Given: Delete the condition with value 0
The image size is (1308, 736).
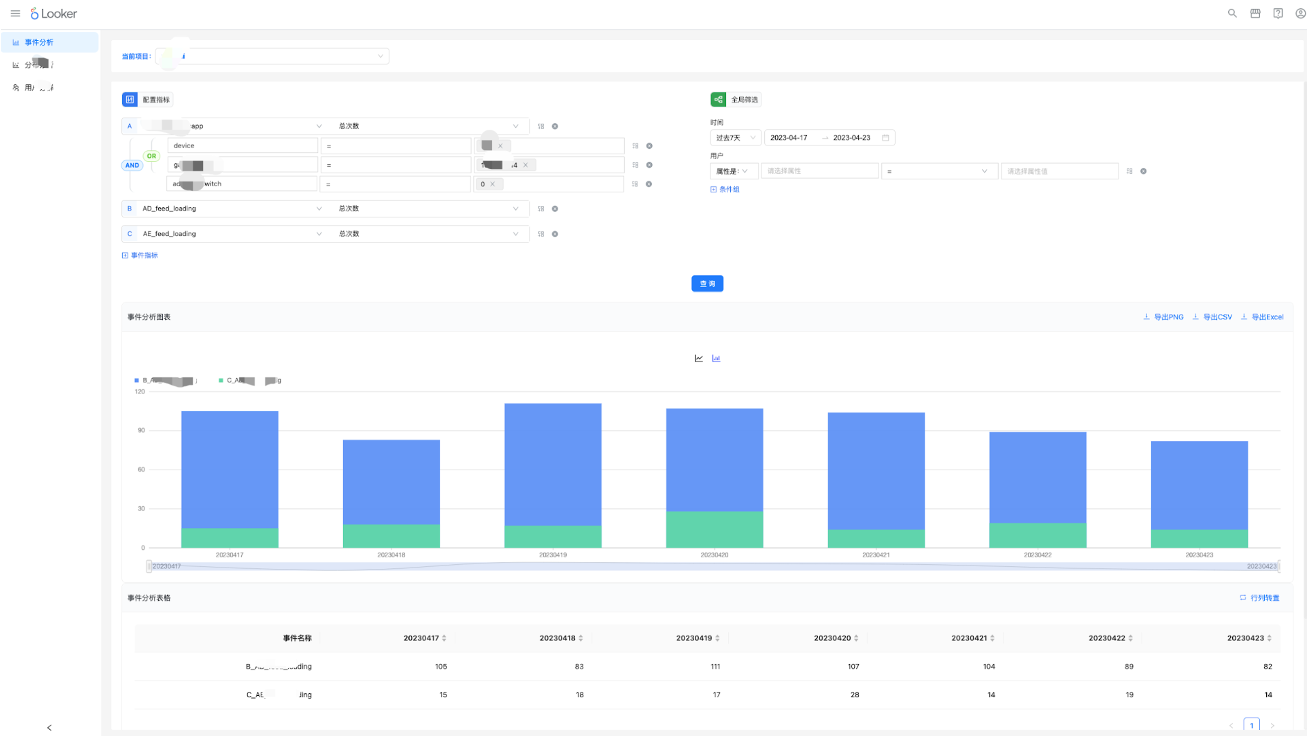Looking at the screenshot, I should coord(649,184).
